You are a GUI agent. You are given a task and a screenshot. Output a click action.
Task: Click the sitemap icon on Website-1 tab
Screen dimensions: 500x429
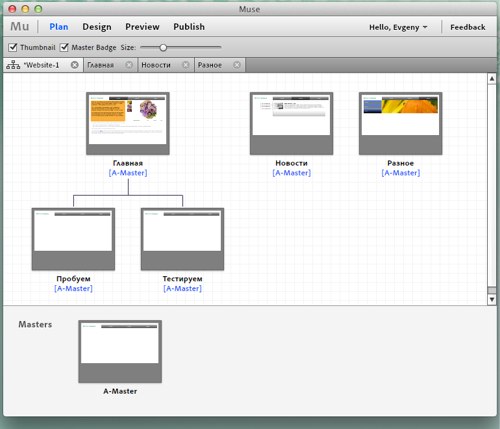(x=13, y=65)
